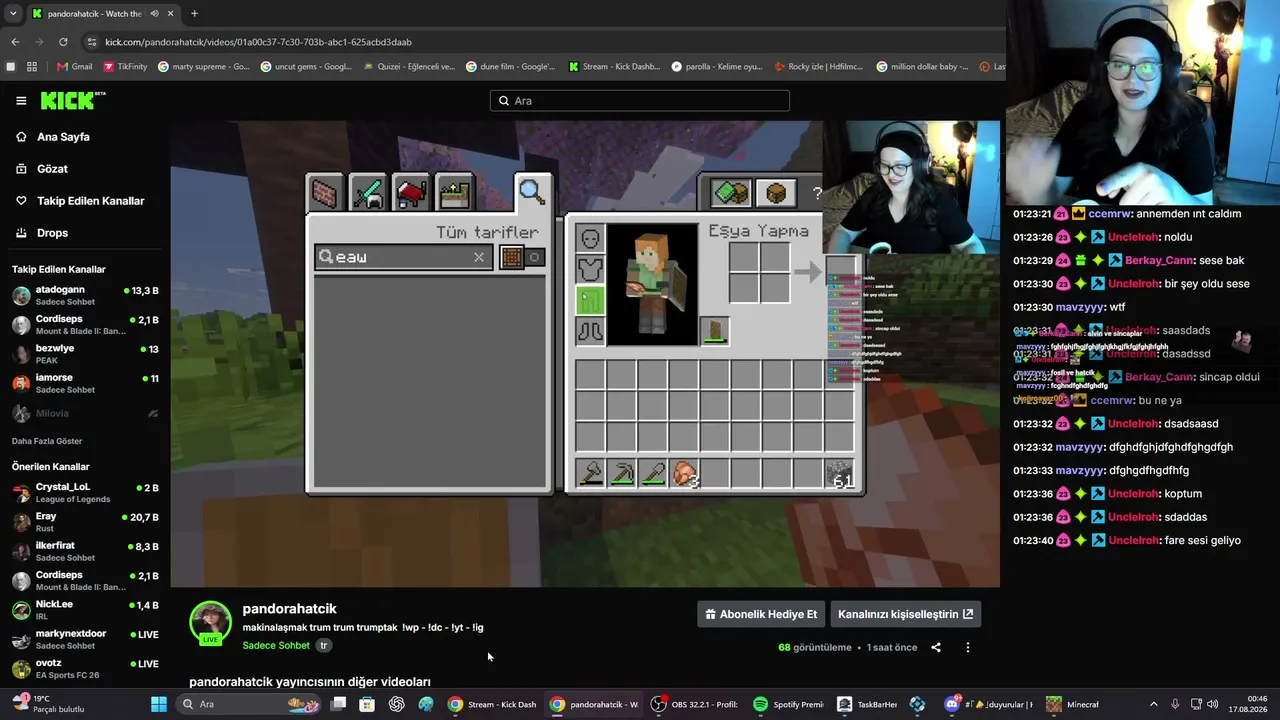This screenshot has height=720, width=1280.
Task: Select the redstone recipe tab
Action: [x=453, y=193]
